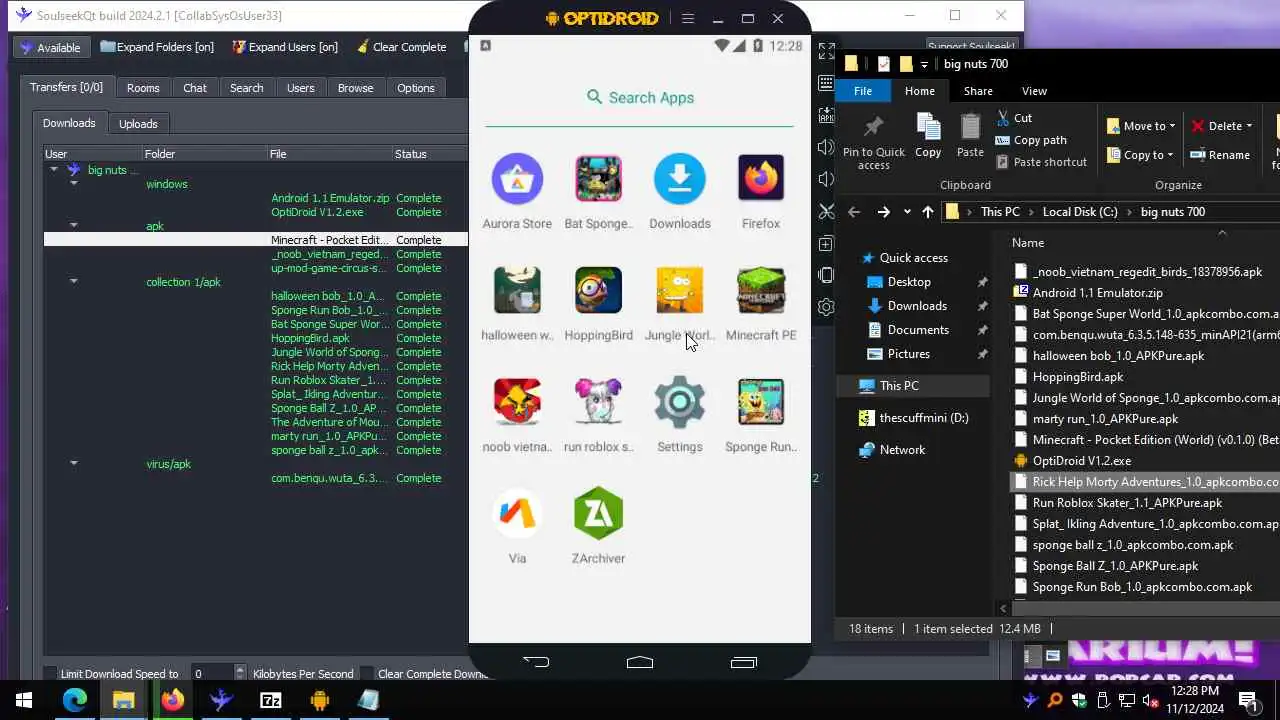
Task: Click Cut in the Explorer clipboard group
Action: point(1014,118)
